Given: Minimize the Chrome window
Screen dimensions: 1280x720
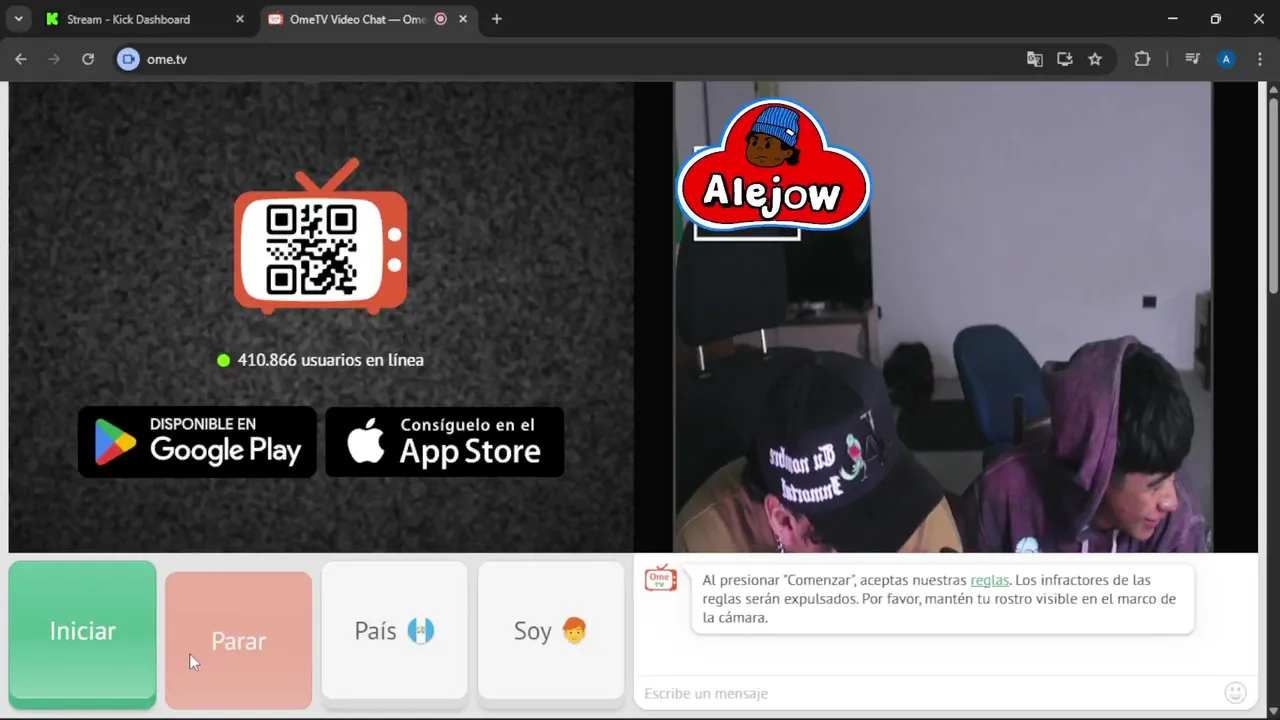Looking at the screenshot, I should [x=1172, y=19].
